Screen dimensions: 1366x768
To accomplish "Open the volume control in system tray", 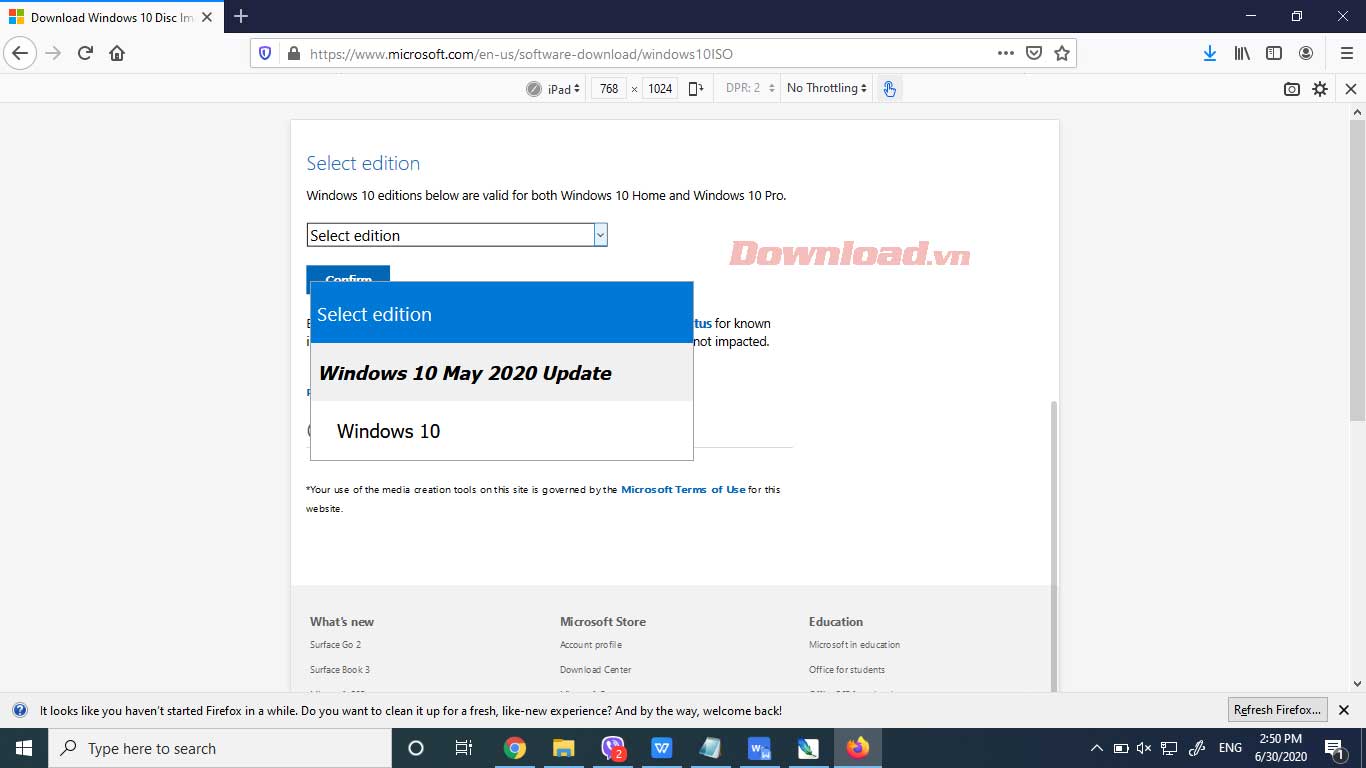I will click(x=1144, y=748).
